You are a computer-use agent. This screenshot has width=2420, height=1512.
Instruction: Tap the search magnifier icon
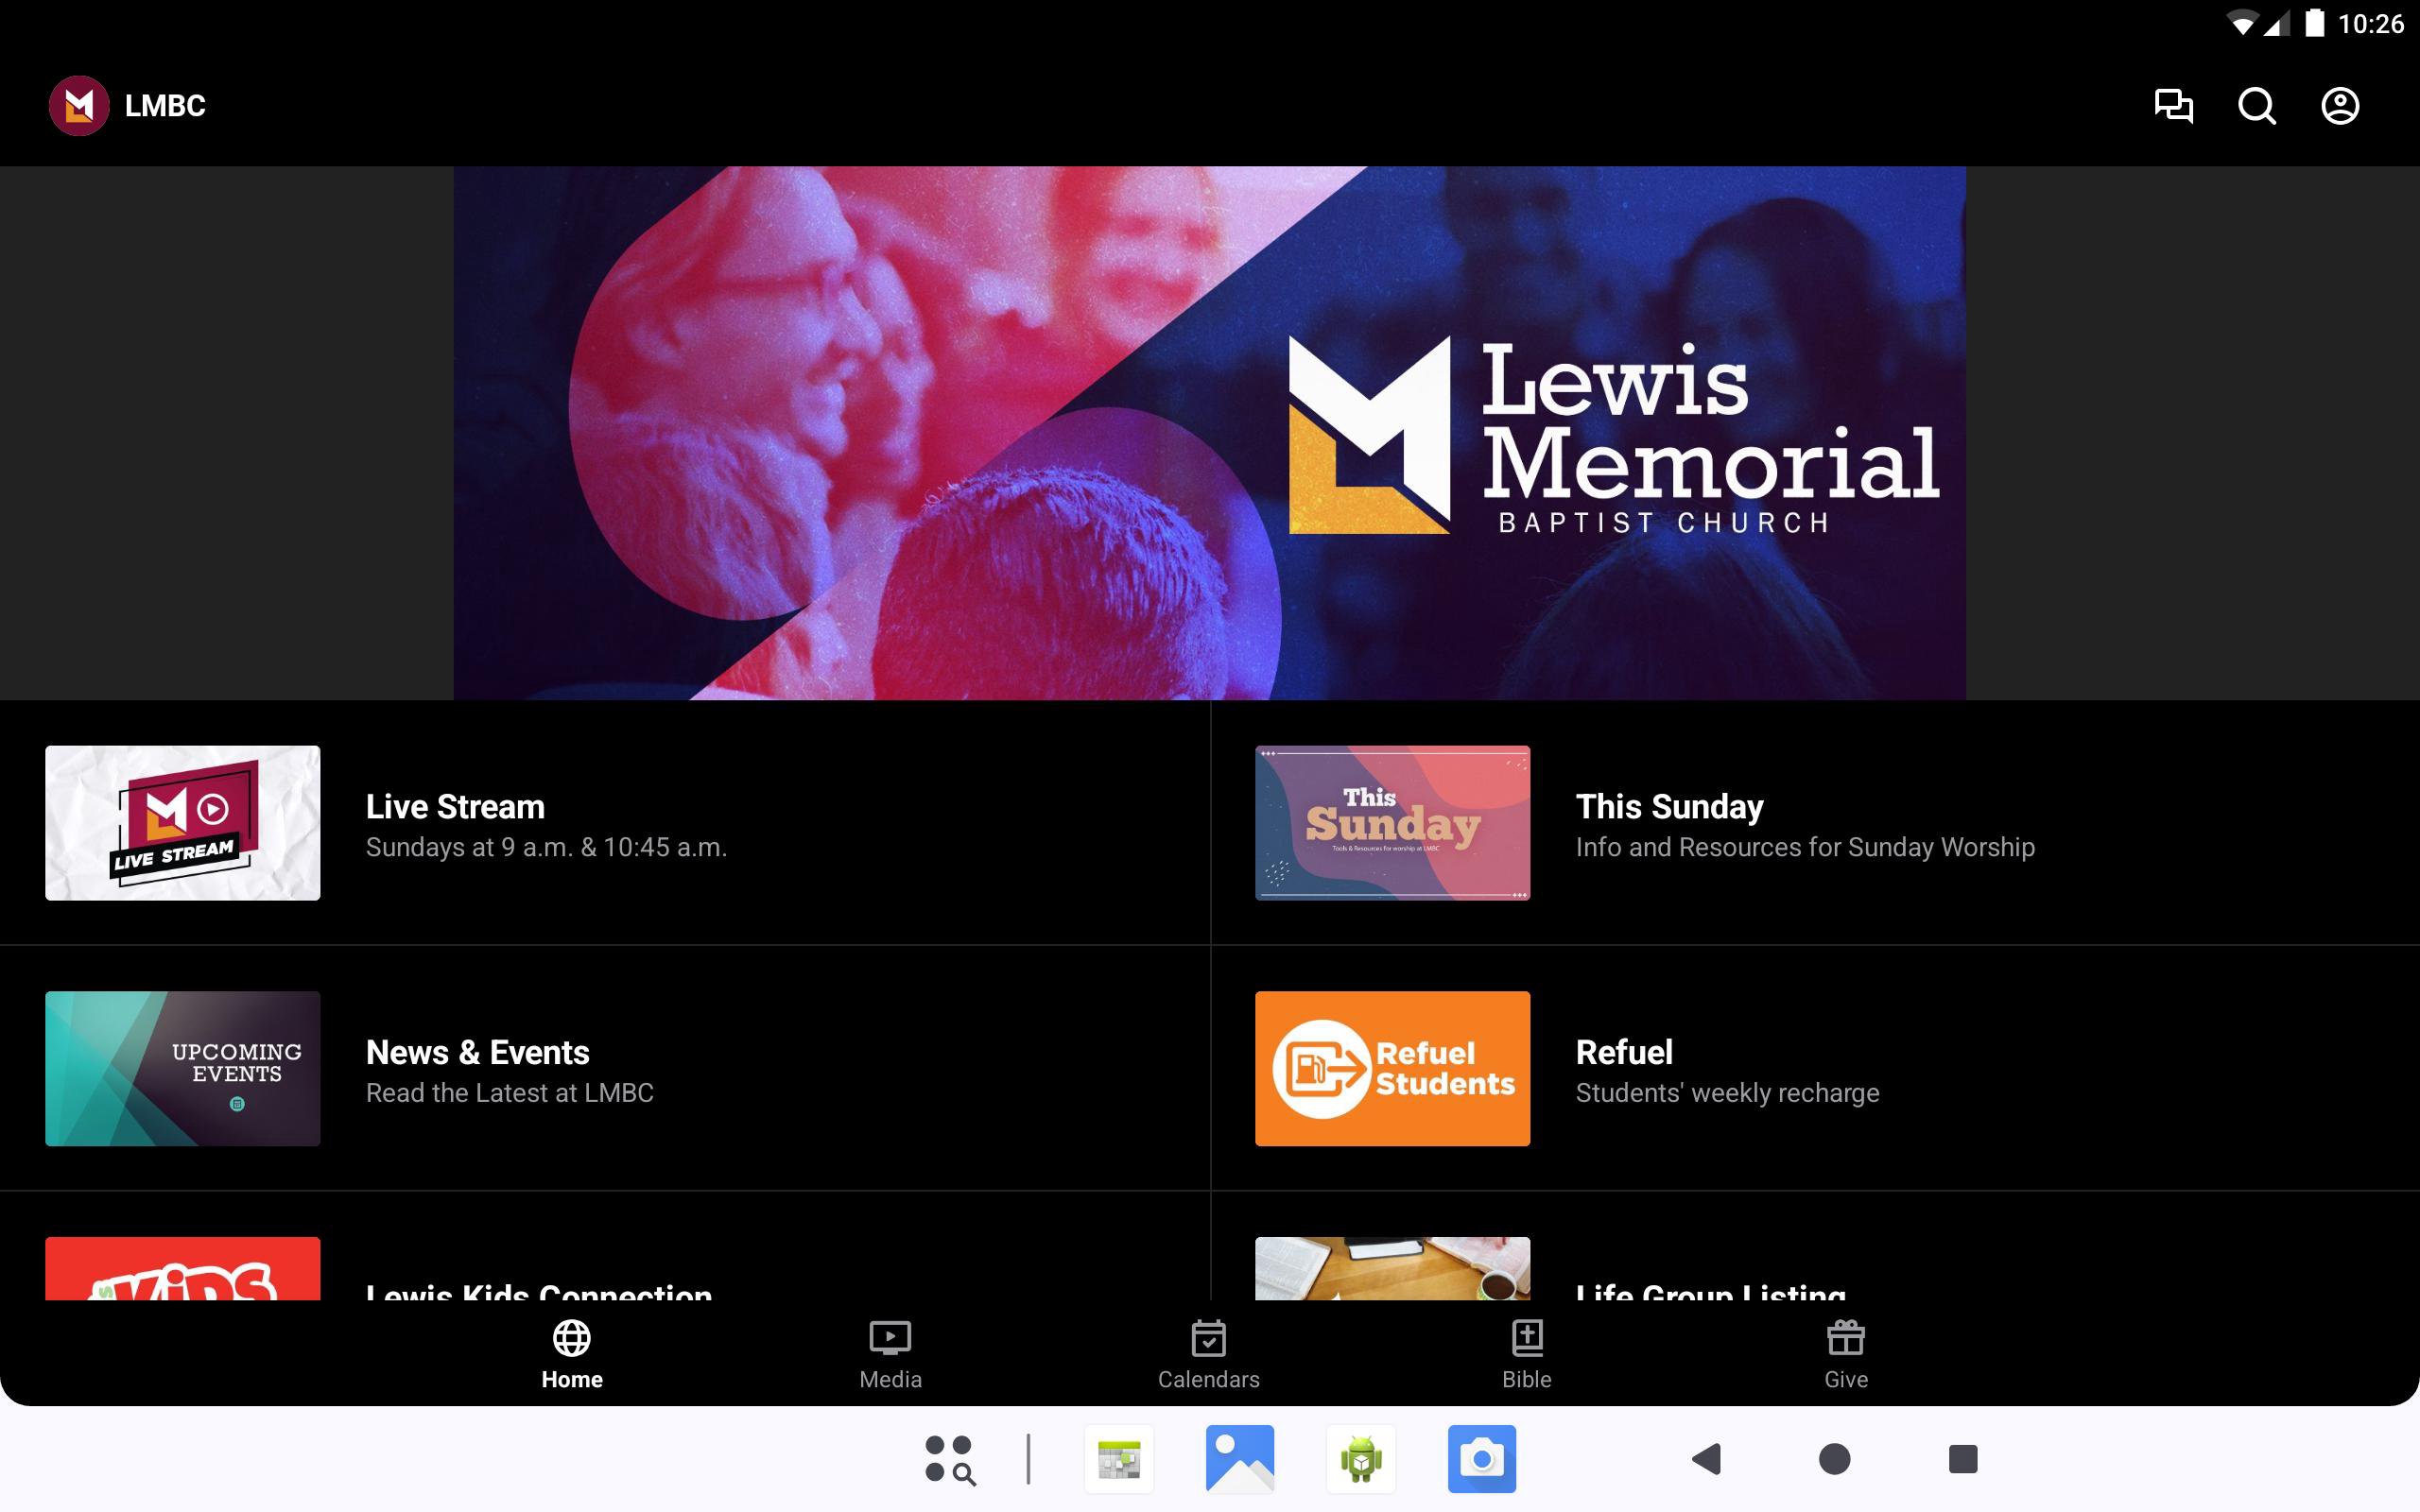pos(2256,106)
